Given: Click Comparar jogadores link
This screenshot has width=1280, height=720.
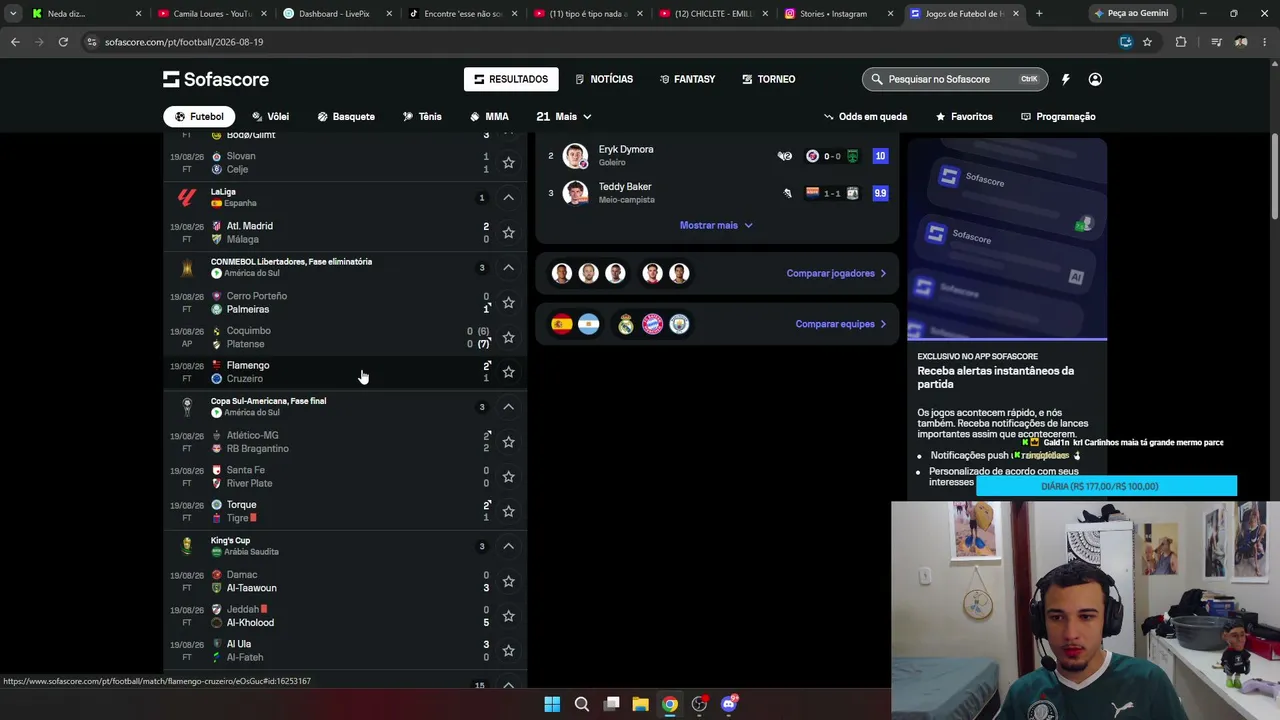Looking at the screenshot, I should click(836, 273).
